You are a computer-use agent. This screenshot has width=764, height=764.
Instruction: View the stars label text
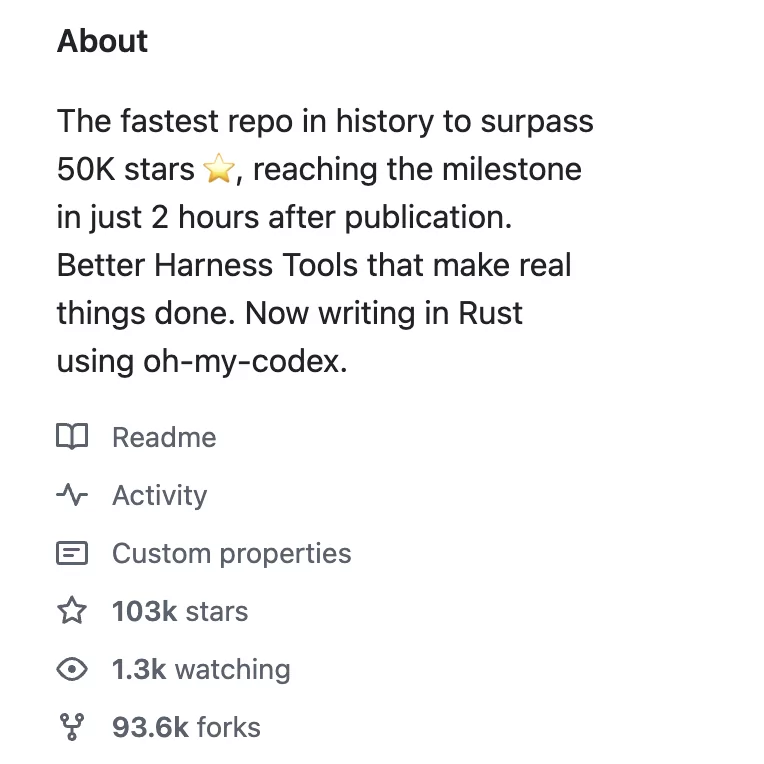217,611
